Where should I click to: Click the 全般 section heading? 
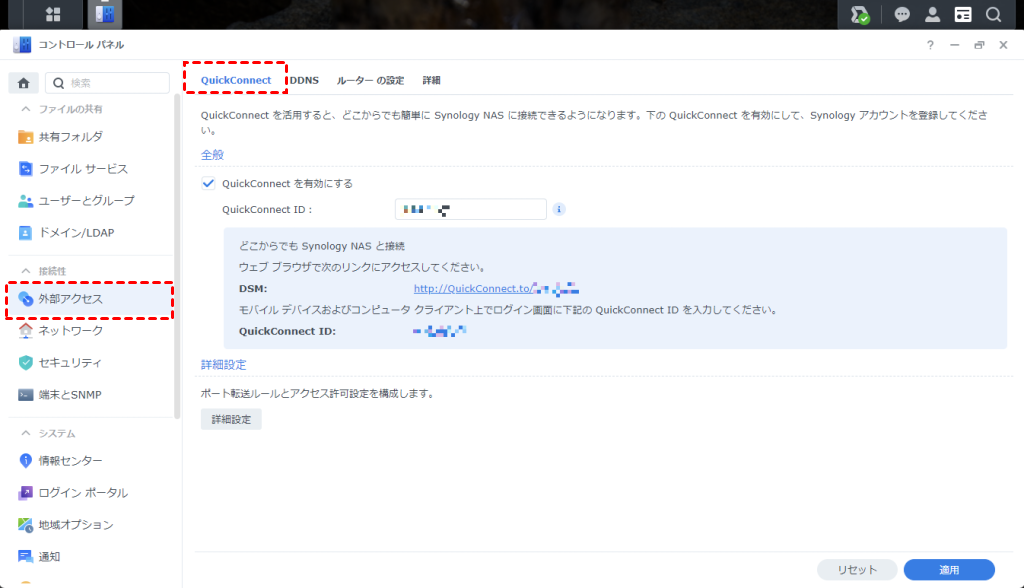point(212,155)
